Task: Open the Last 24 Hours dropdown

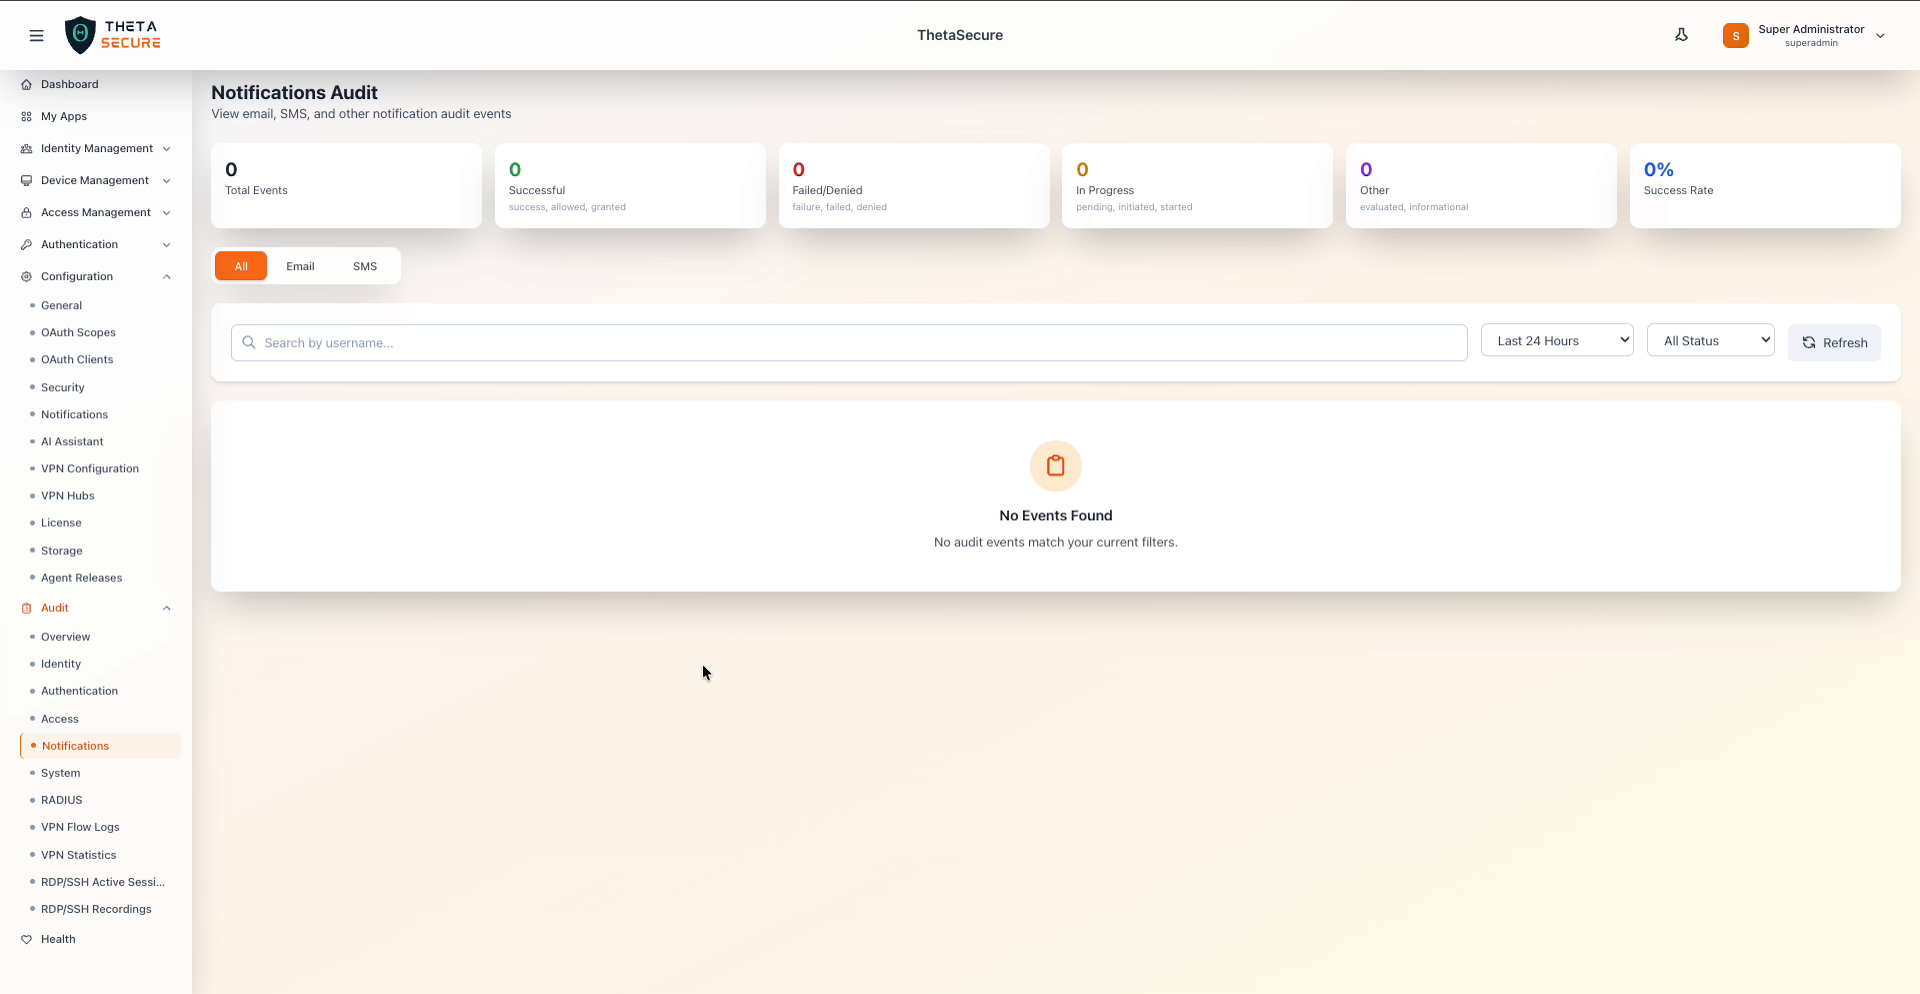Action: click(1556, 340)
